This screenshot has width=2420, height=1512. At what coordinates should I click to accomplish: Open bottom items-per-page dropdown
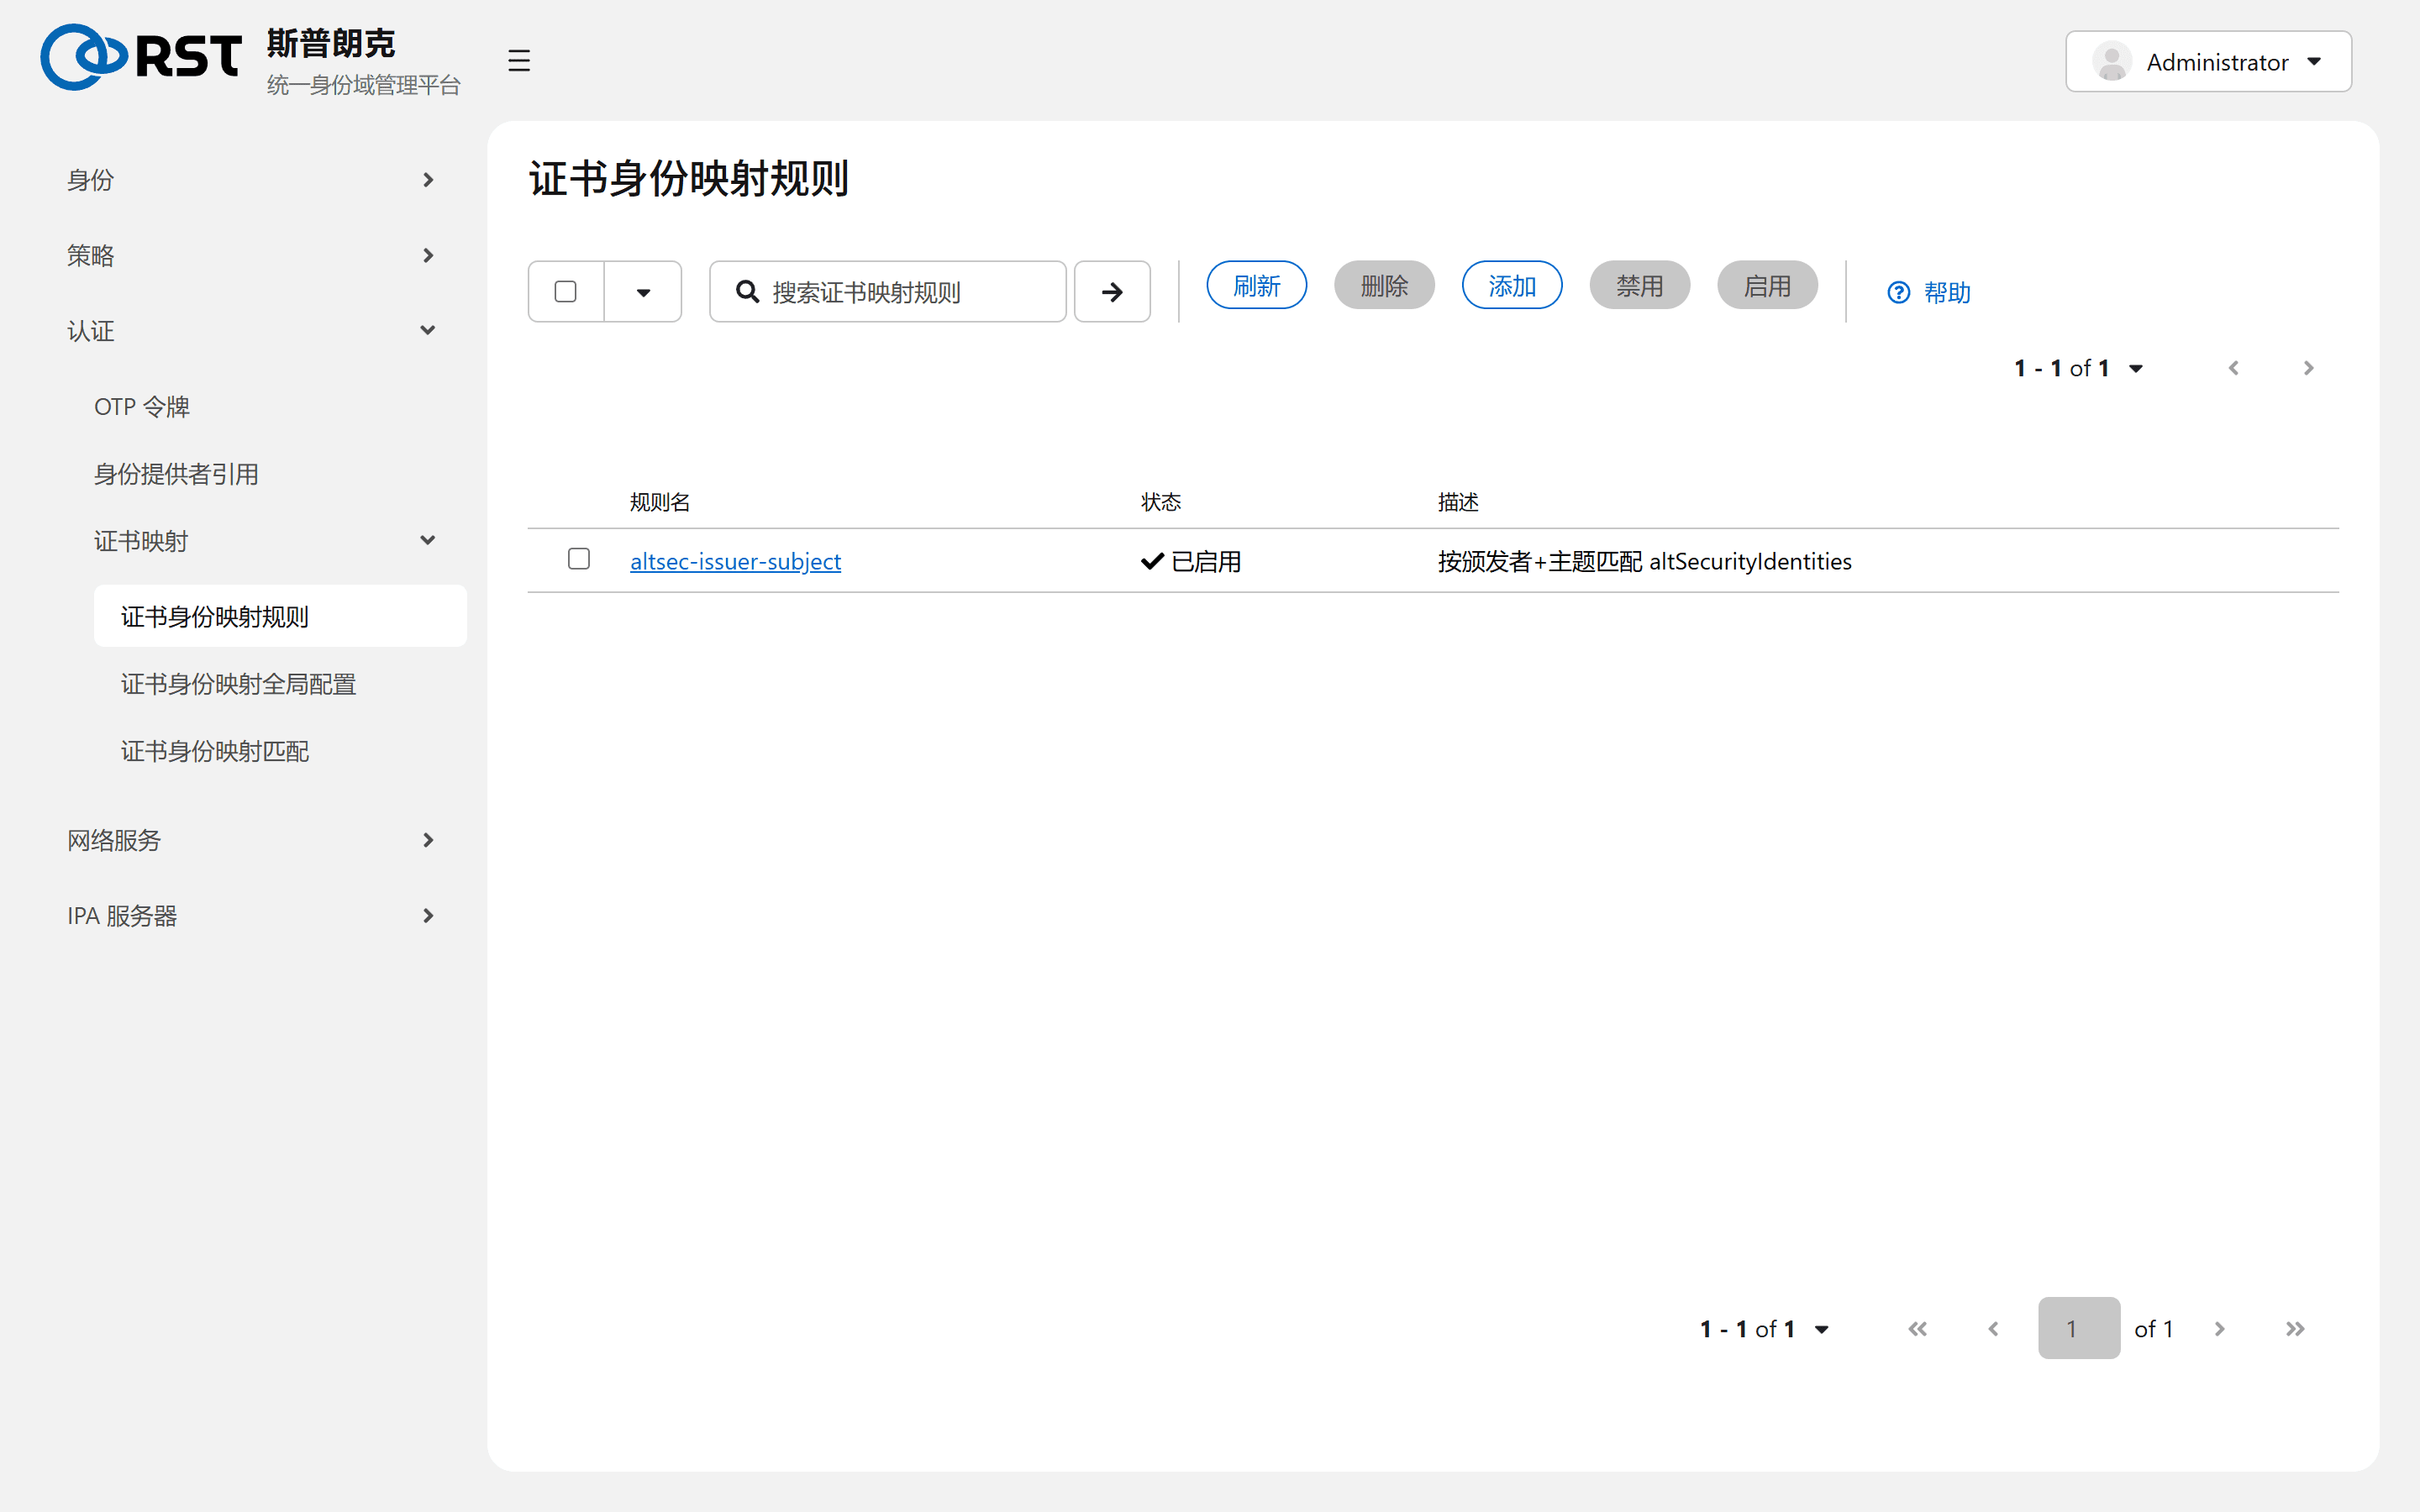click(1822, 1329)
